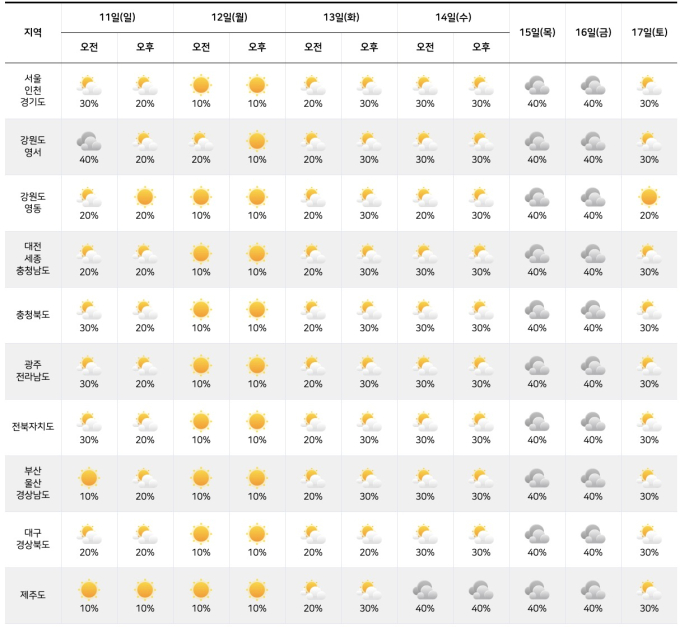Click the 강원도 영서 region label
The image size is (680, 629).
tap(33, 146)
